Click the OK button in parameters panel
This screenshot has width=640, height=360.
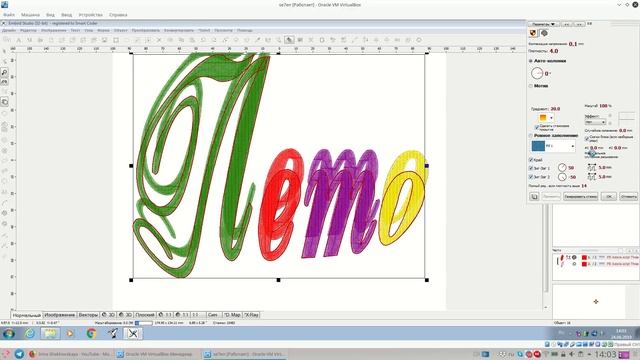(609, 197)
